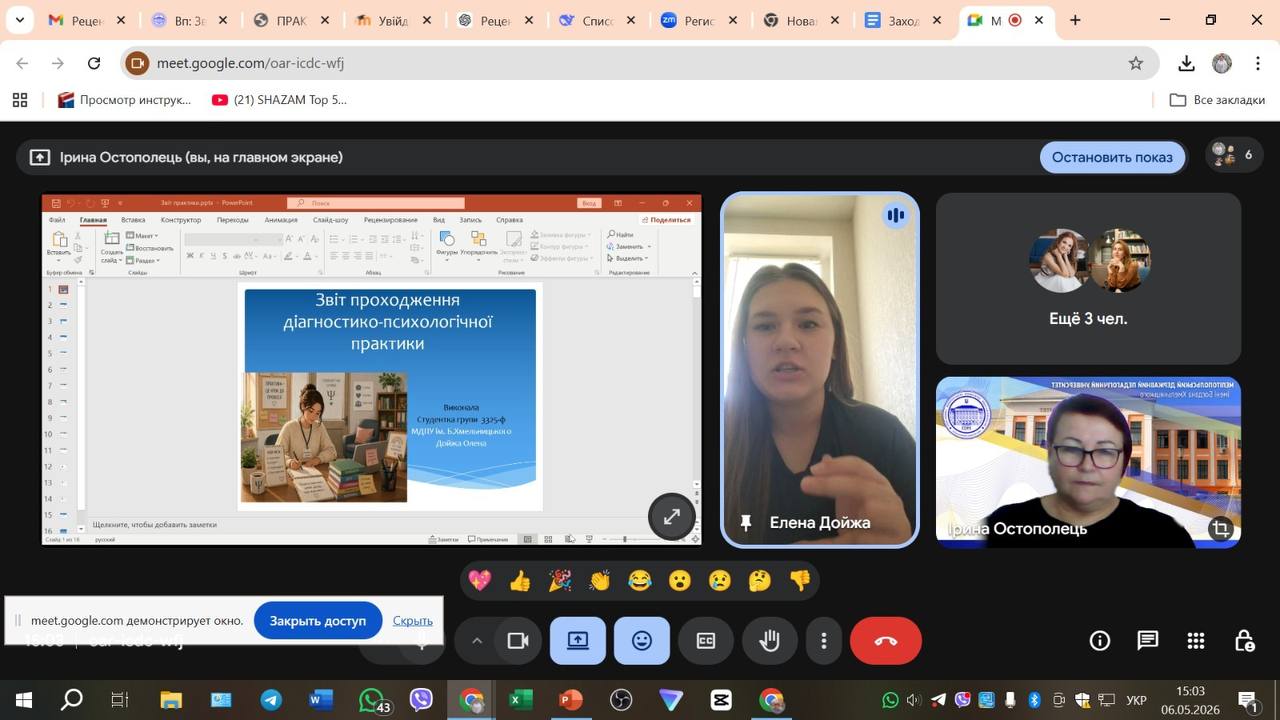The height and width of the screenshot is (720, 1280).
Task: Click the present screen icon
Action: coord(578,641)
